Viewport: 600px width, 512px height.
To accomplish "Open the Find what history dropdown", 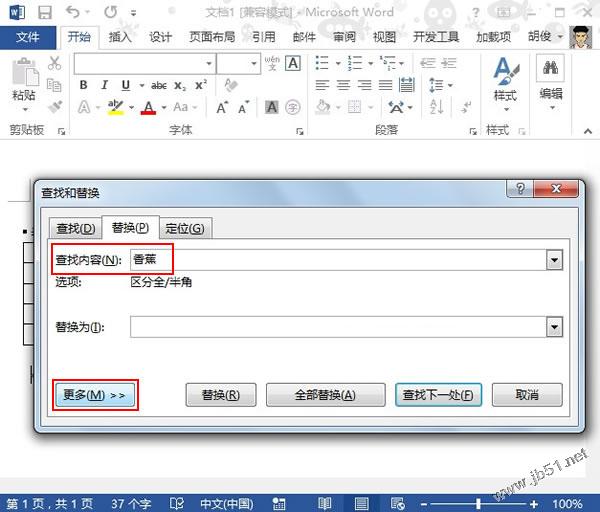I will pyautogui.click(x=554, y=260).
